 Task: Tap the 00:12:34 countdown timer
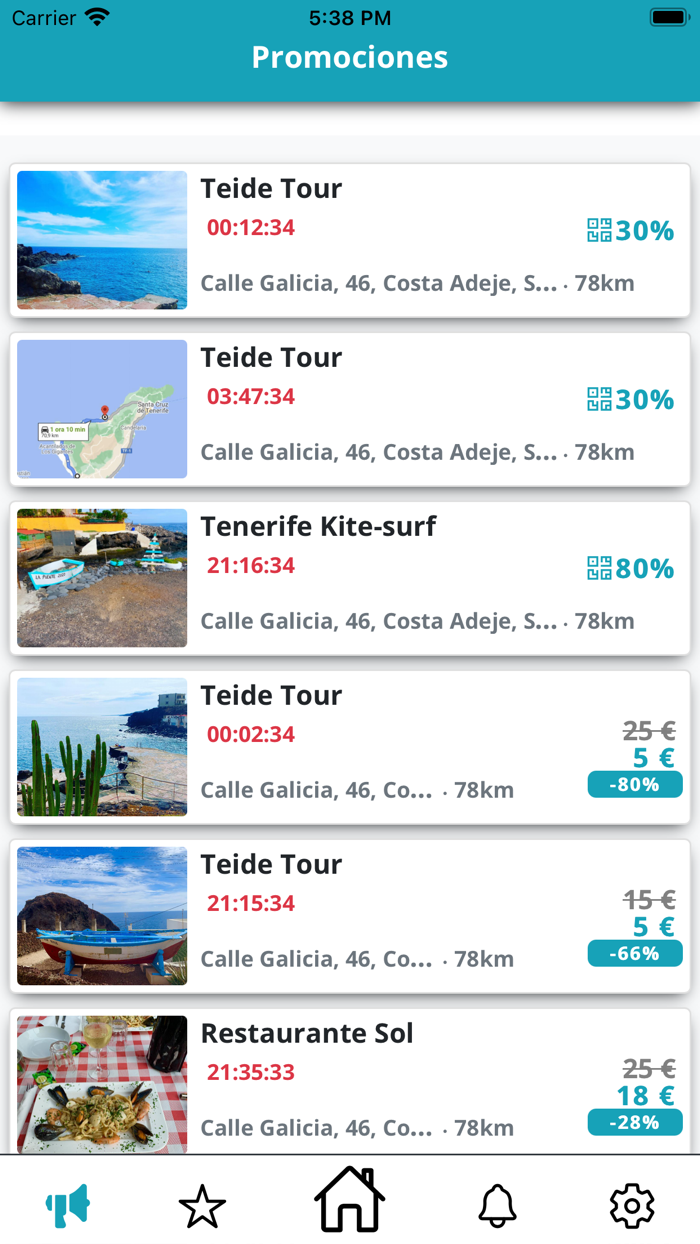(x=251, y=228)
